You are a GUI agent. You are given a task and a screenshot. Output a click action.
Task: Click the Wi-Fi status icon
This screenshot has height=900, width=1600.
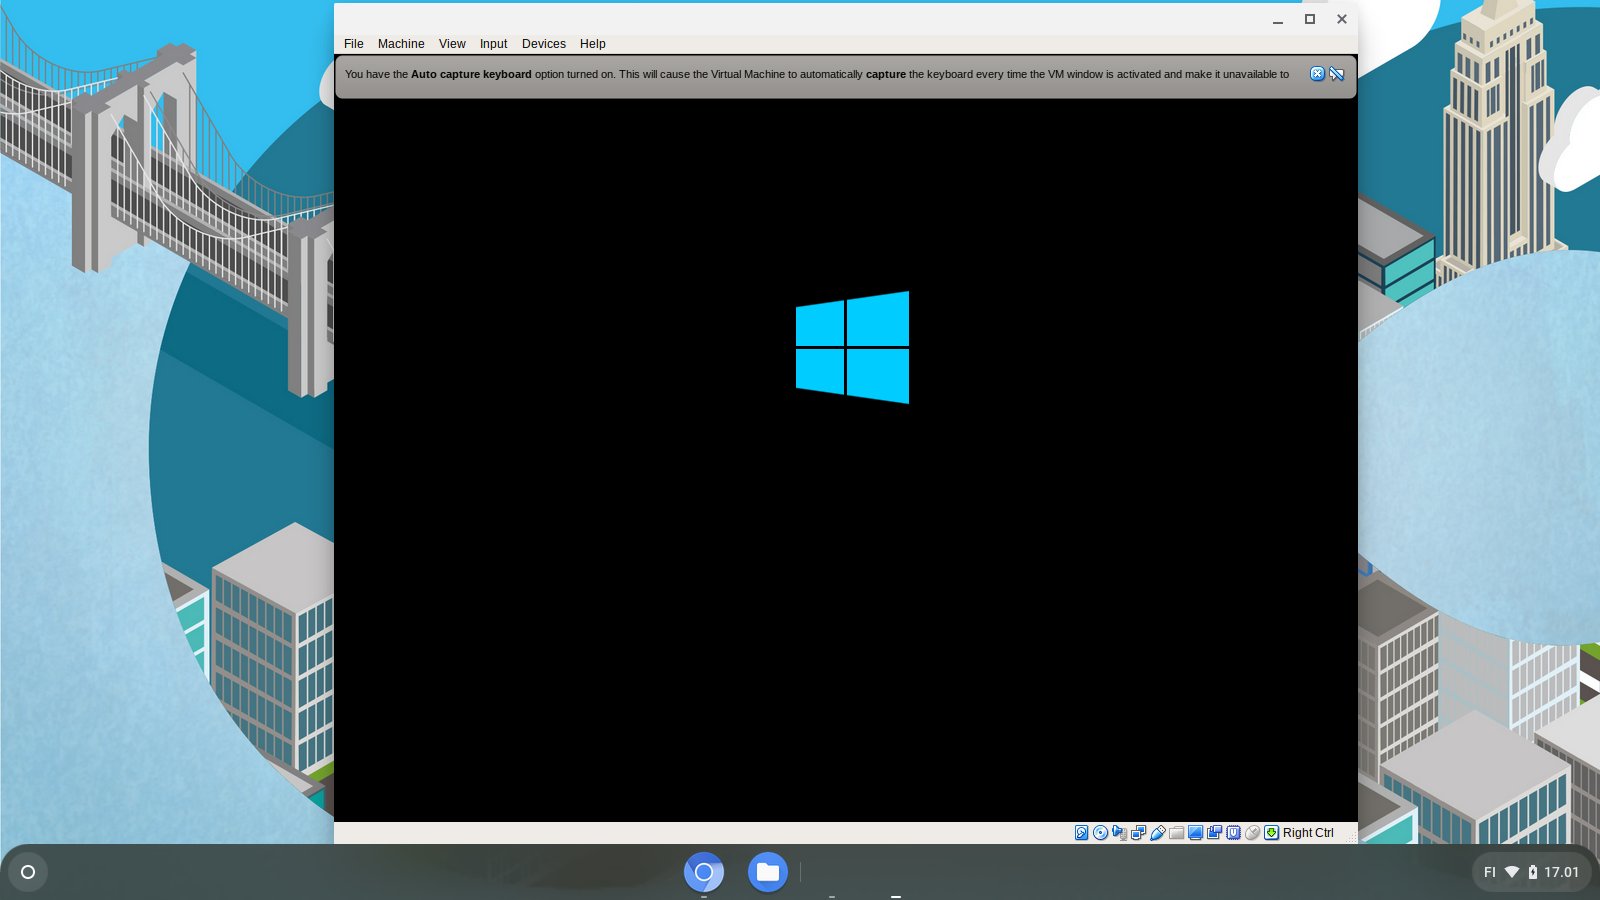(1512, 872)
